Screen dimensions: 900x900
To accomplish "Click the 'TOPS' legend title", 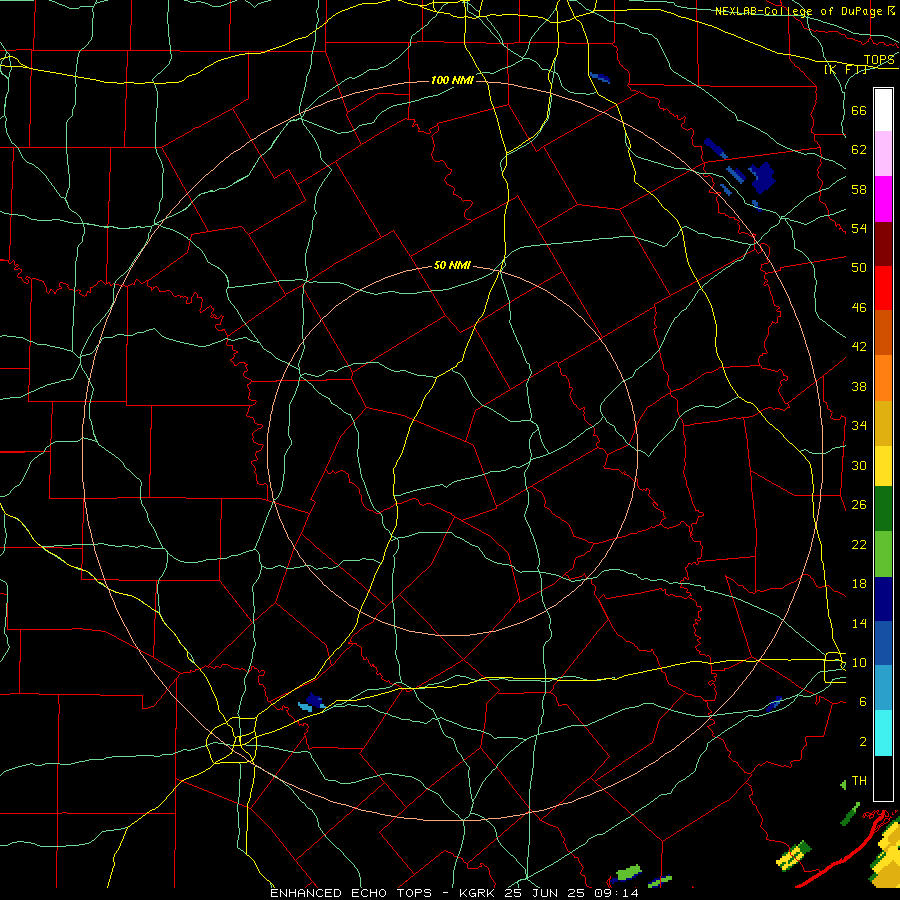I will (879, 60).
